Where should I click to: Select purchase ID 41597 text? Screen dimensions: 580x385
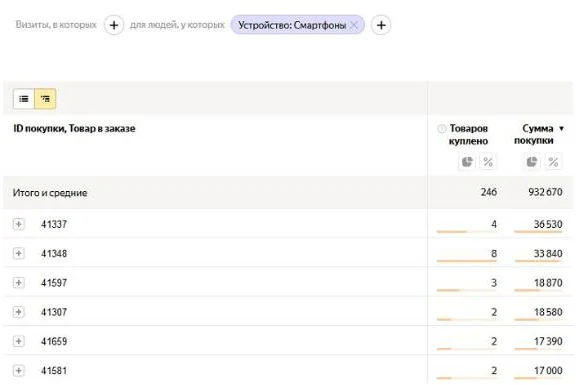click(54, 283)
